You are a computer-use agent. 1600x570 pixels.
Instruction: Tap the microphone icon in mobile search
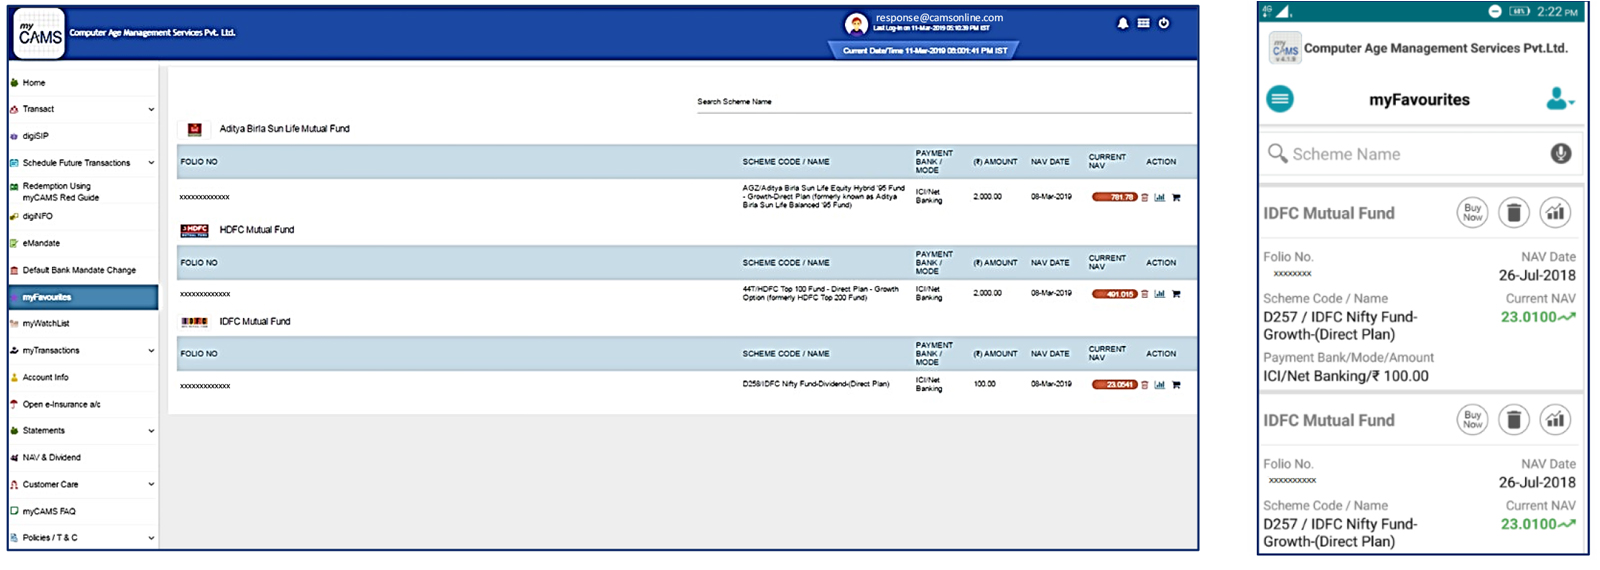(1560, 154)
